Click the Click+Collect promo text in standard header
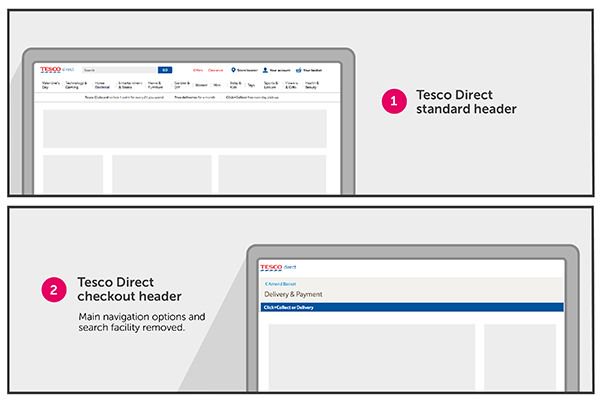The image size is (600, 403). click(252, 98)
